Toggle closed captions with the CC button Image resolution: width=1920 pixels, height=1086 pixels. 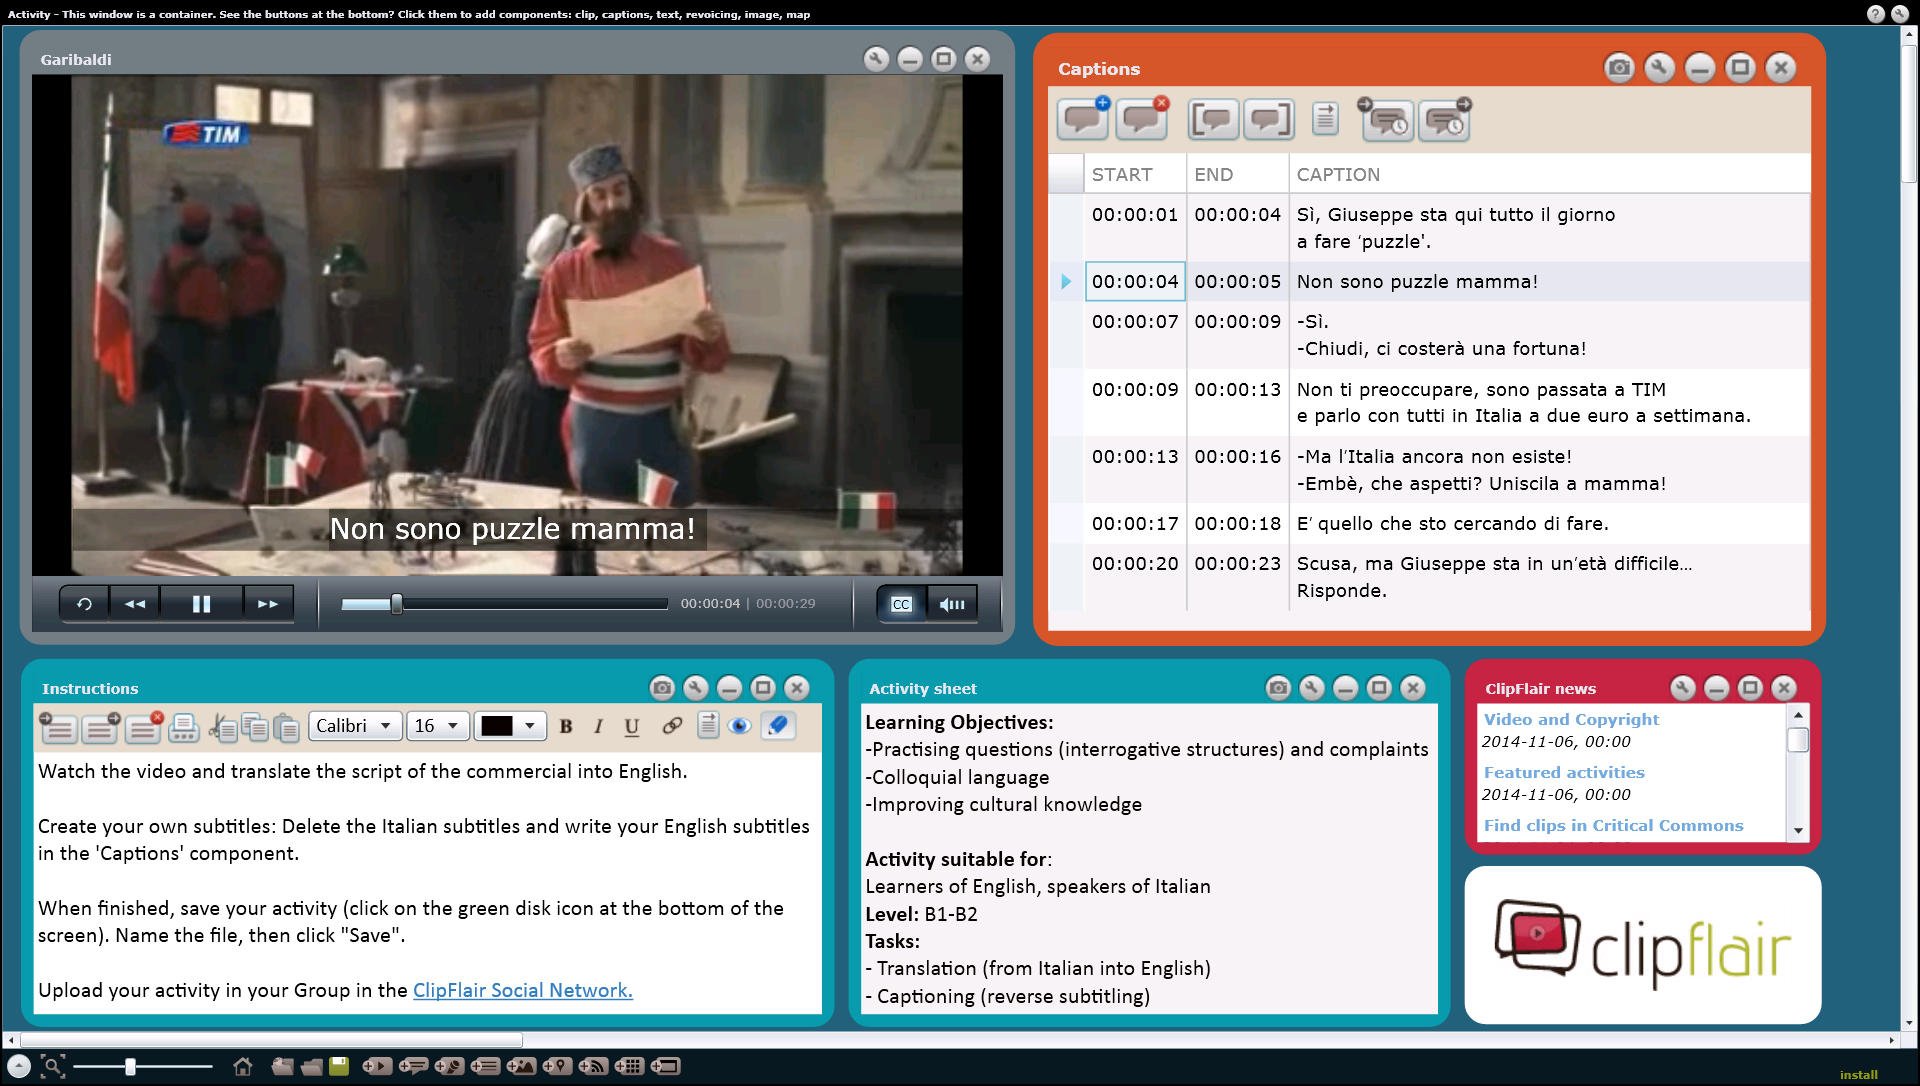(x=902, y=604)
